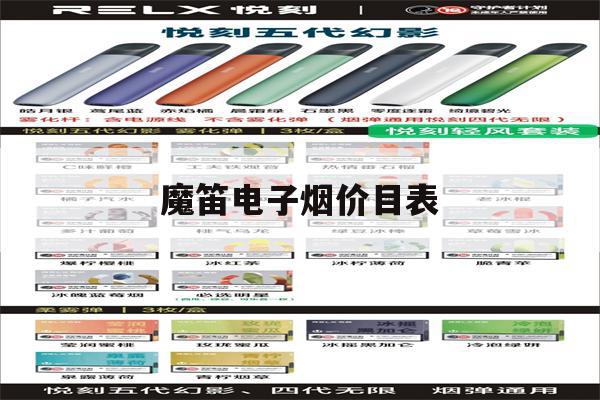Open the 必选明星 pod box
600x400 pixels.
click(232, 281)
